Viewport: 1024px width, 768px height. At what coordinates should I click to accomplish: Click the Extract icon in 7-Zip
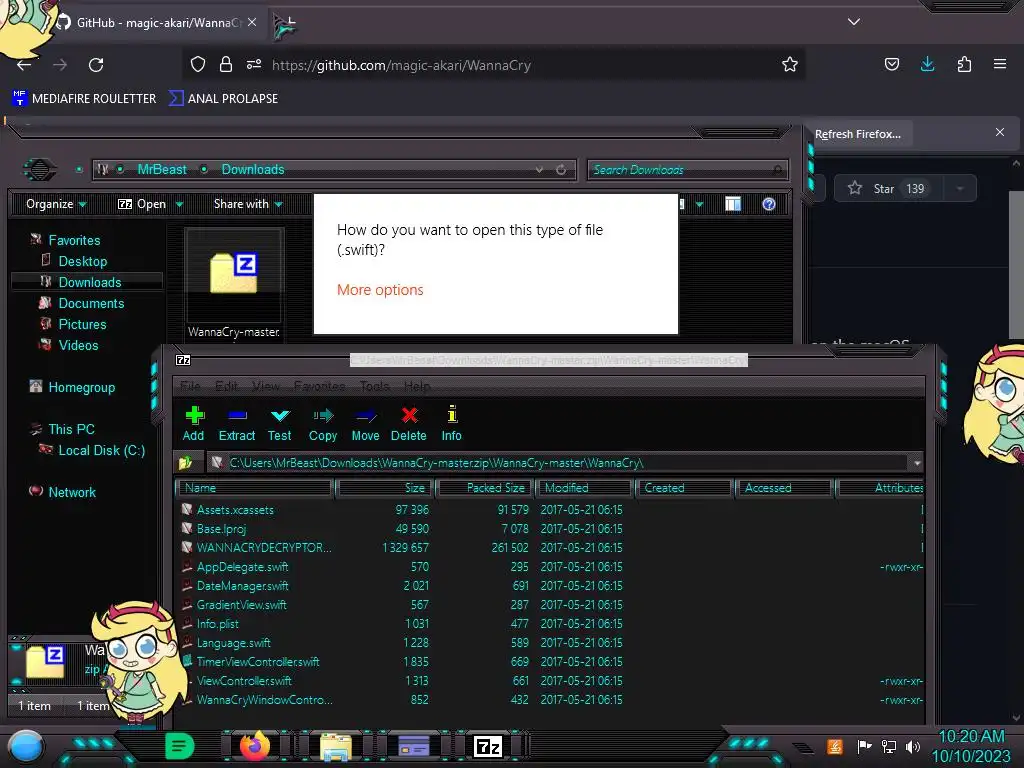coord(236,415)
